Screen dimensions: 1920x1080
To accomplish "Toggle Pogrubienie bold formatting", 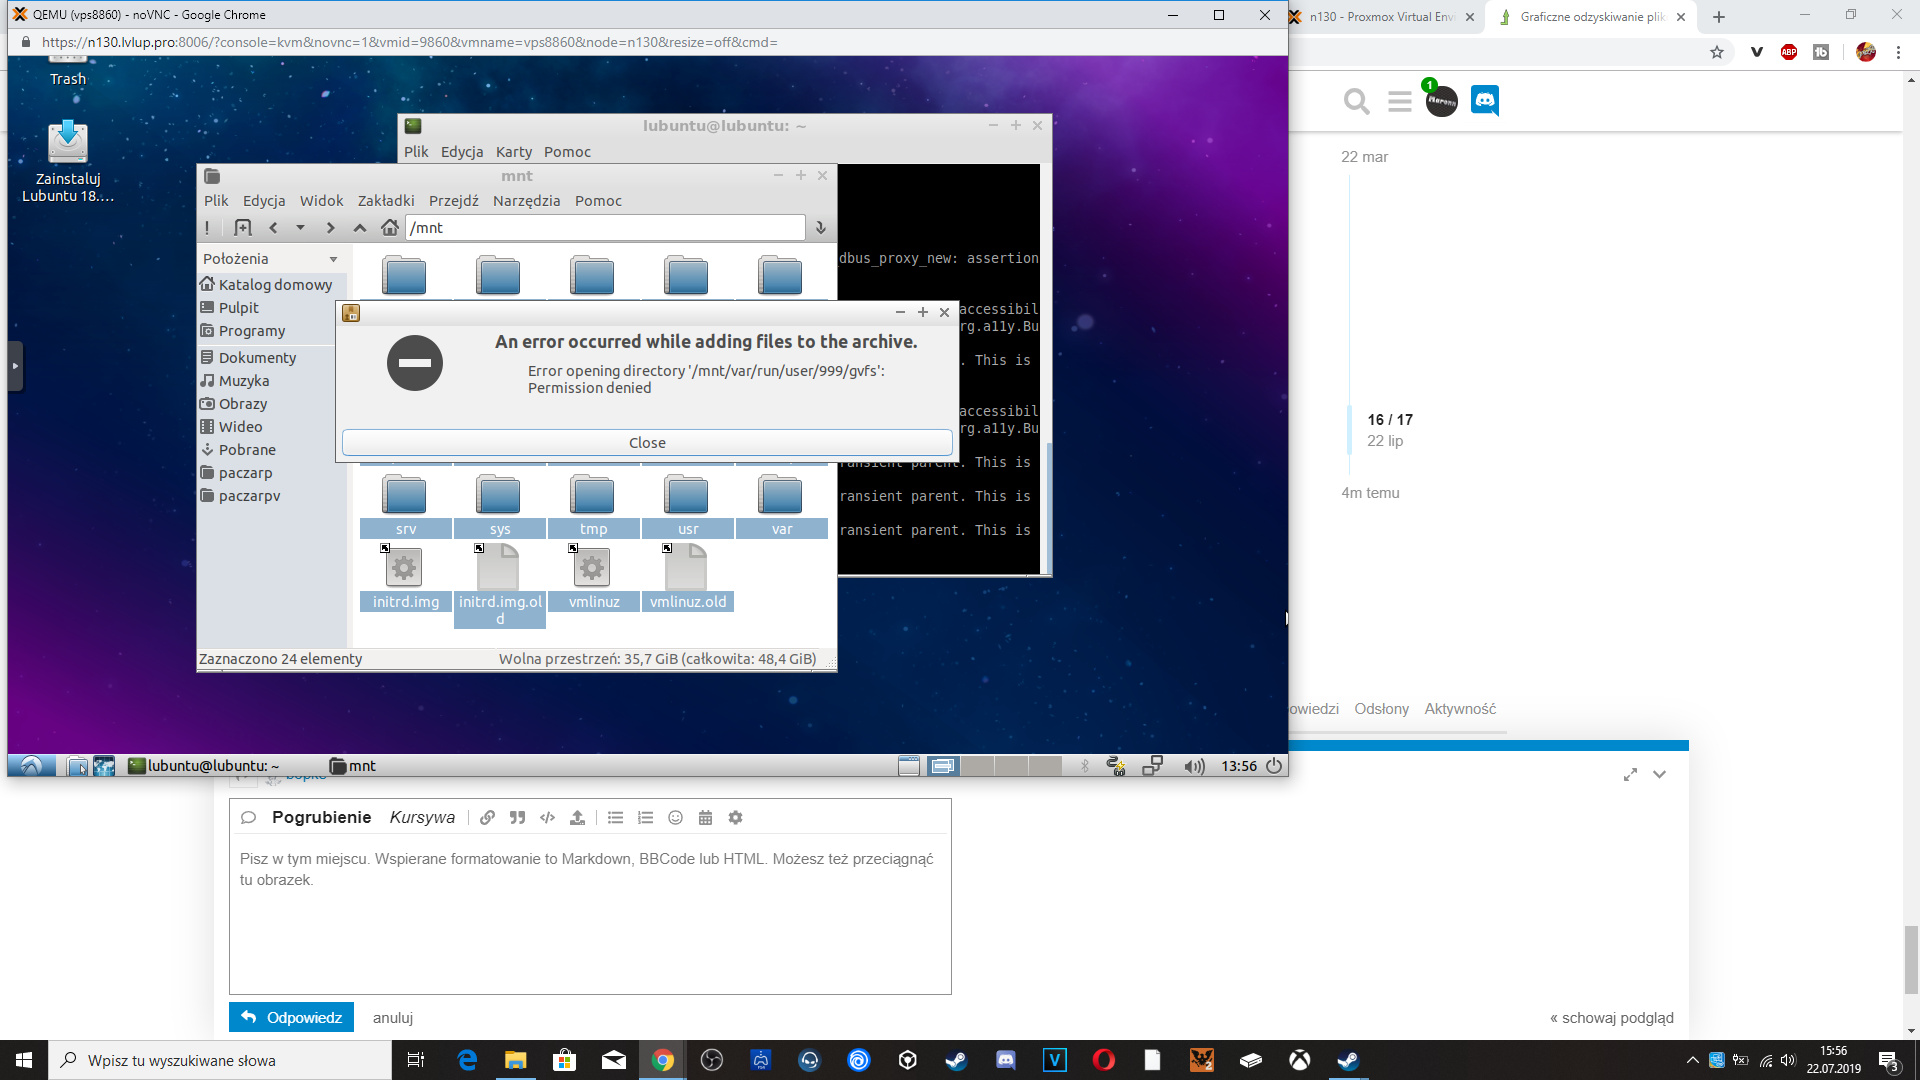I will (x=321, y=818).
